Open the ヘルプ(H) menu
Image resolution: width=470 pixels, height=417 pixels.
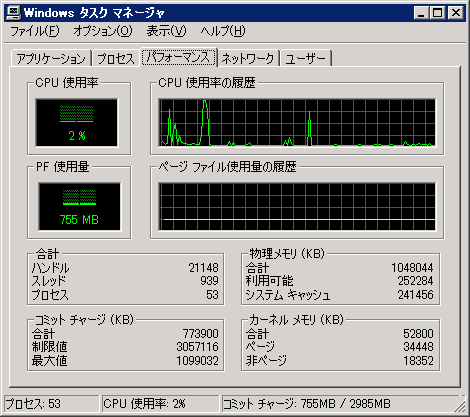pyautogui.click(x=223, y=31)
